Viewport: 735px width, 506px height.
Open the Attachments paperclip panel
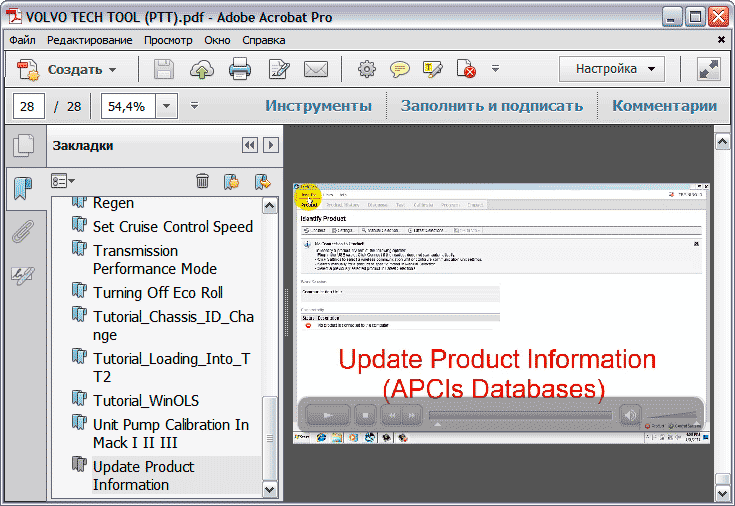pyautogui.click(x=22, y=232)
